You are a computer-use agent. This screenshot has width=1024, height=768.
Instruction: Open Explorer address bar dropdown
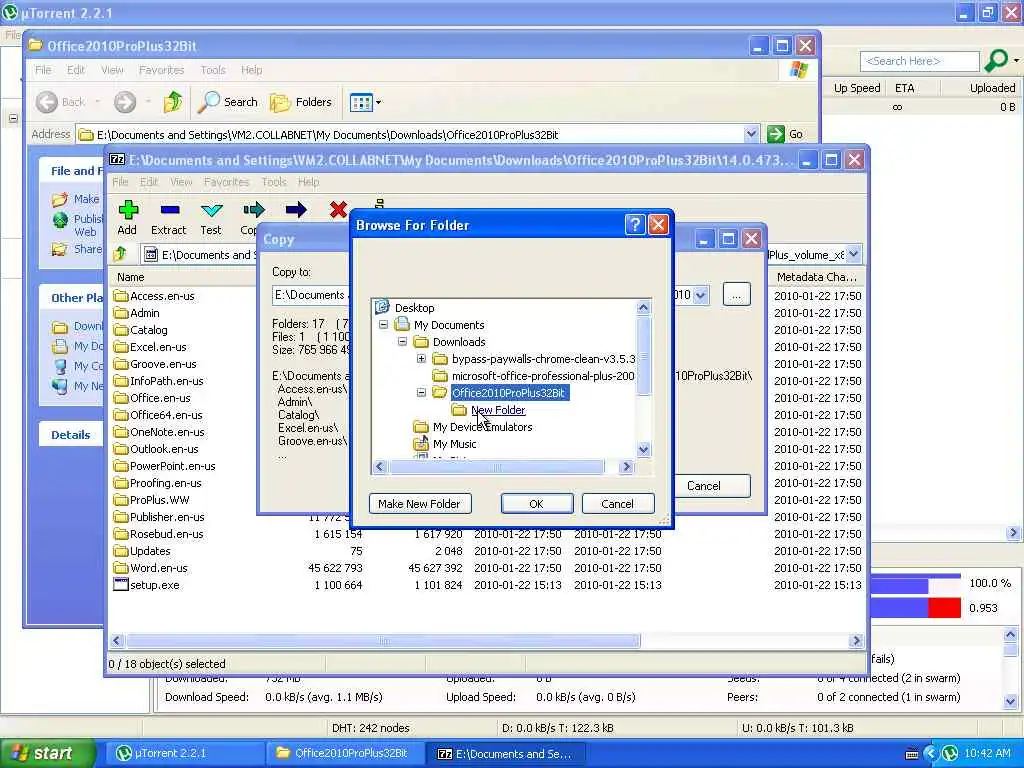pos(752,134)
